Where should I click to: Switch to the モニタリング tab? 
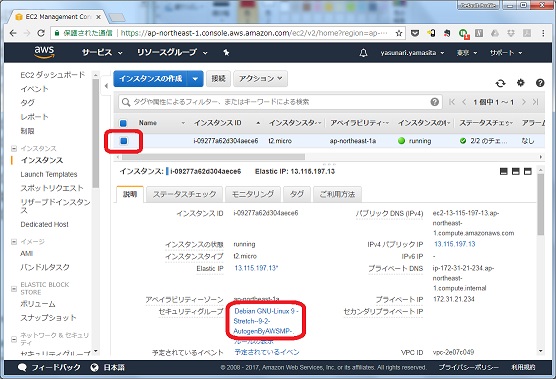[253, 194]
